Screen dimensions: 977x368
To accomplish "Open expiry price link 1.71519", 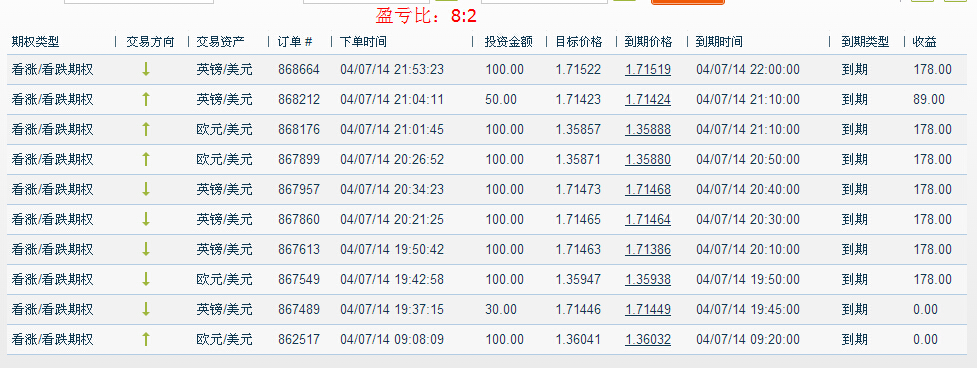I will (x=648, y=69).
